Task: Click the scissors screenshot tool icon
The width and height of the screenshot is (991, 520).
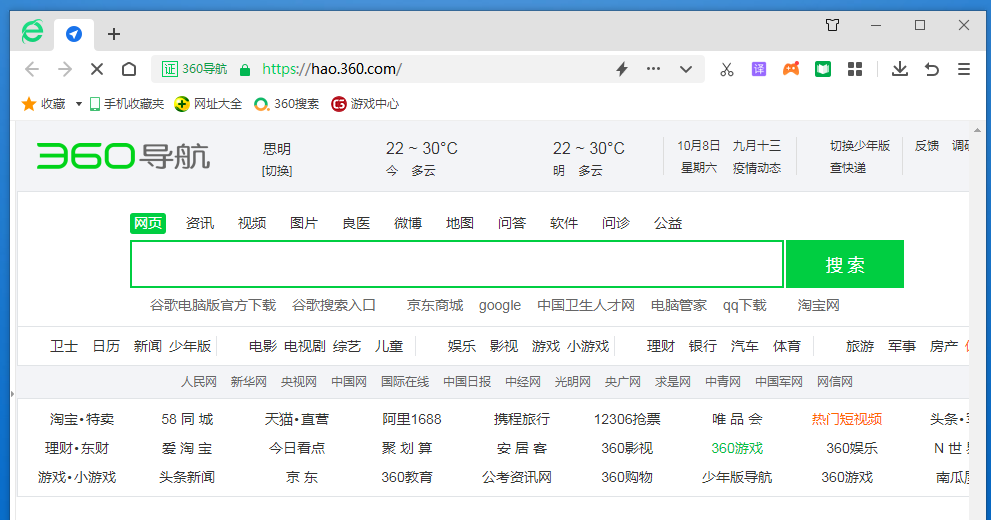Action: coord(727,69)
